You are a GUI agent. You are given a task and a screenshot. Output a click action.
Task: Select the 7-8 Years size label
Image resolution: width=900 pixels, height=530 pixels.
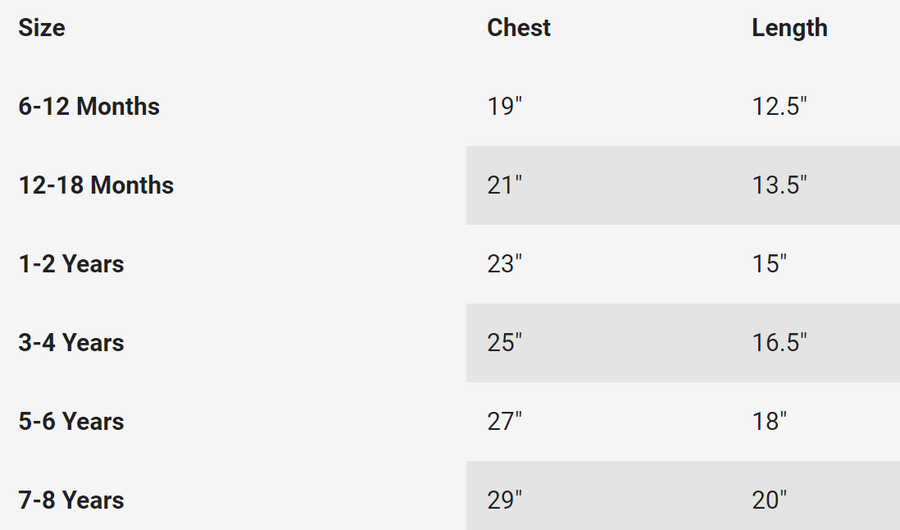(71, 500)
